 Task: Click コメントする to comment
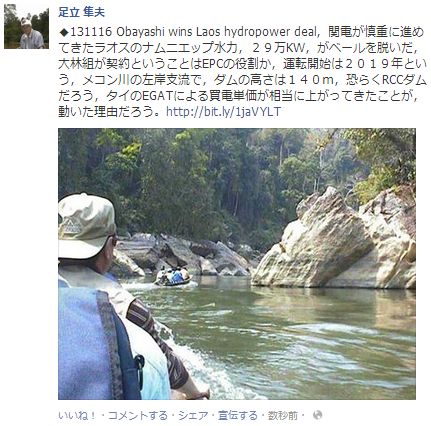pyautogui.click(x=138, y=416)
